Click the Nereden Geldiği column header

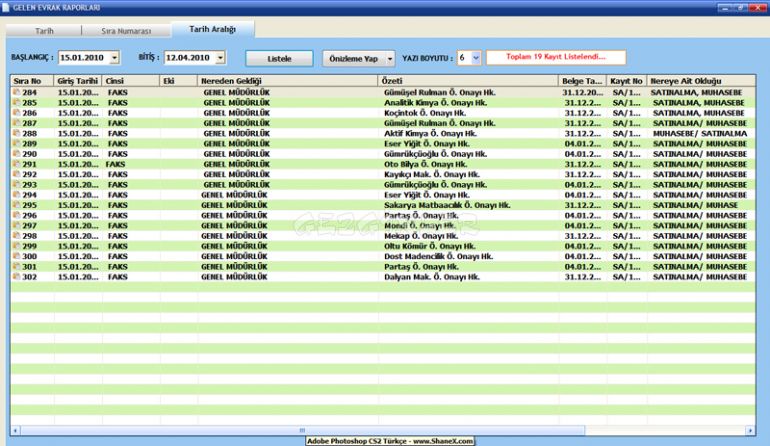tap(287, 79)
